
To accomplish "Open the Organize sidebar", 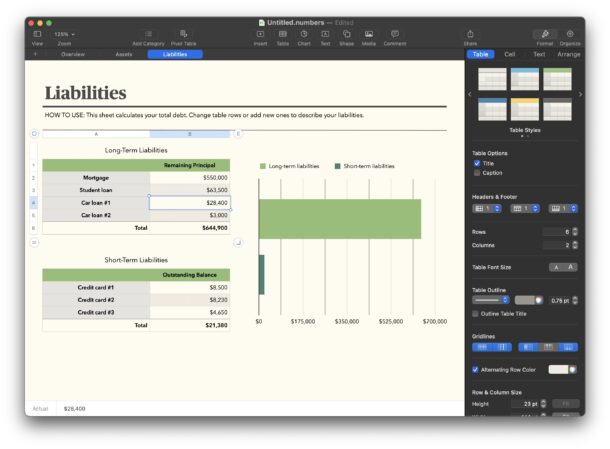I will 570,35.
